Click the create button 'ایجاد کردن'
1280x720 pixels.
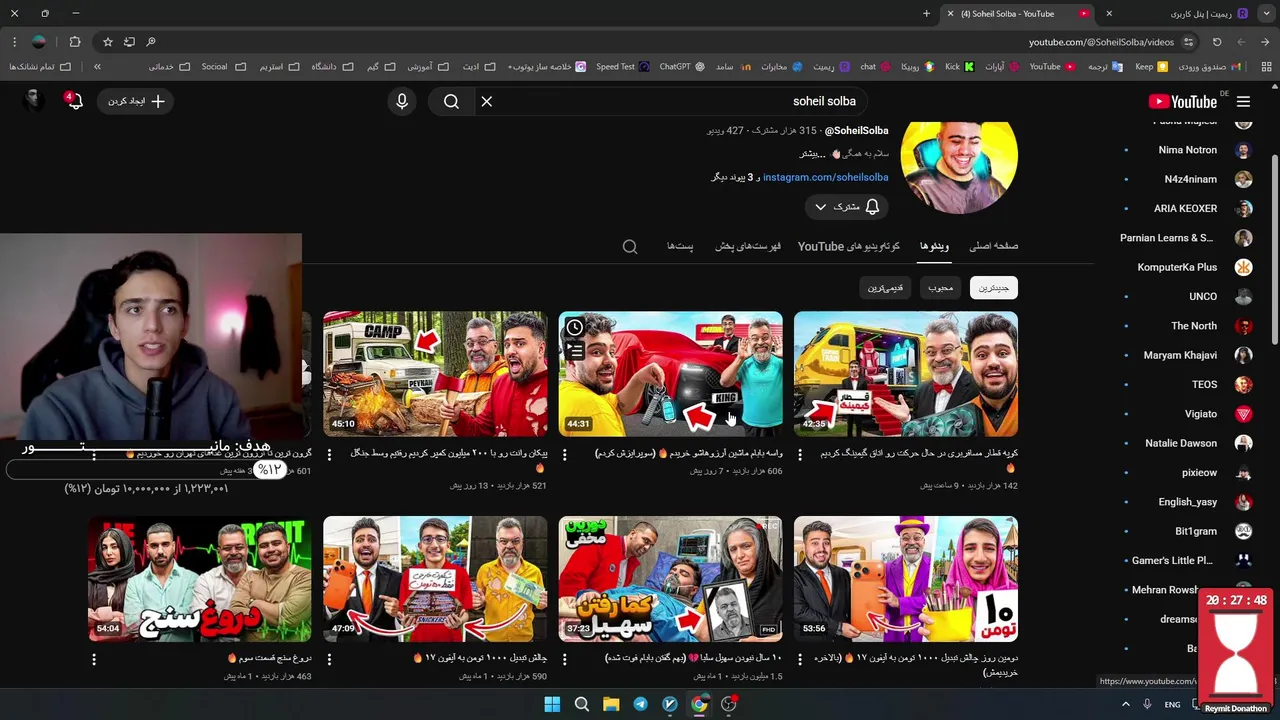tap(136, 101)
